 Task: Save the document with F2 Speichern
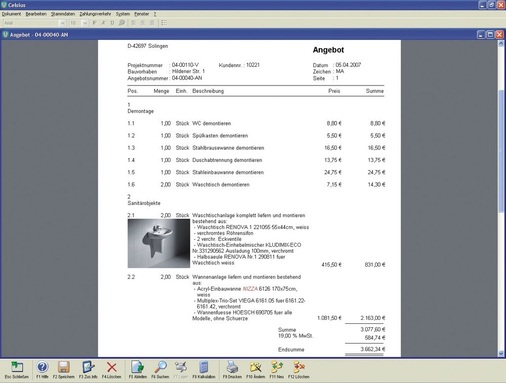(x=63, y=367)
